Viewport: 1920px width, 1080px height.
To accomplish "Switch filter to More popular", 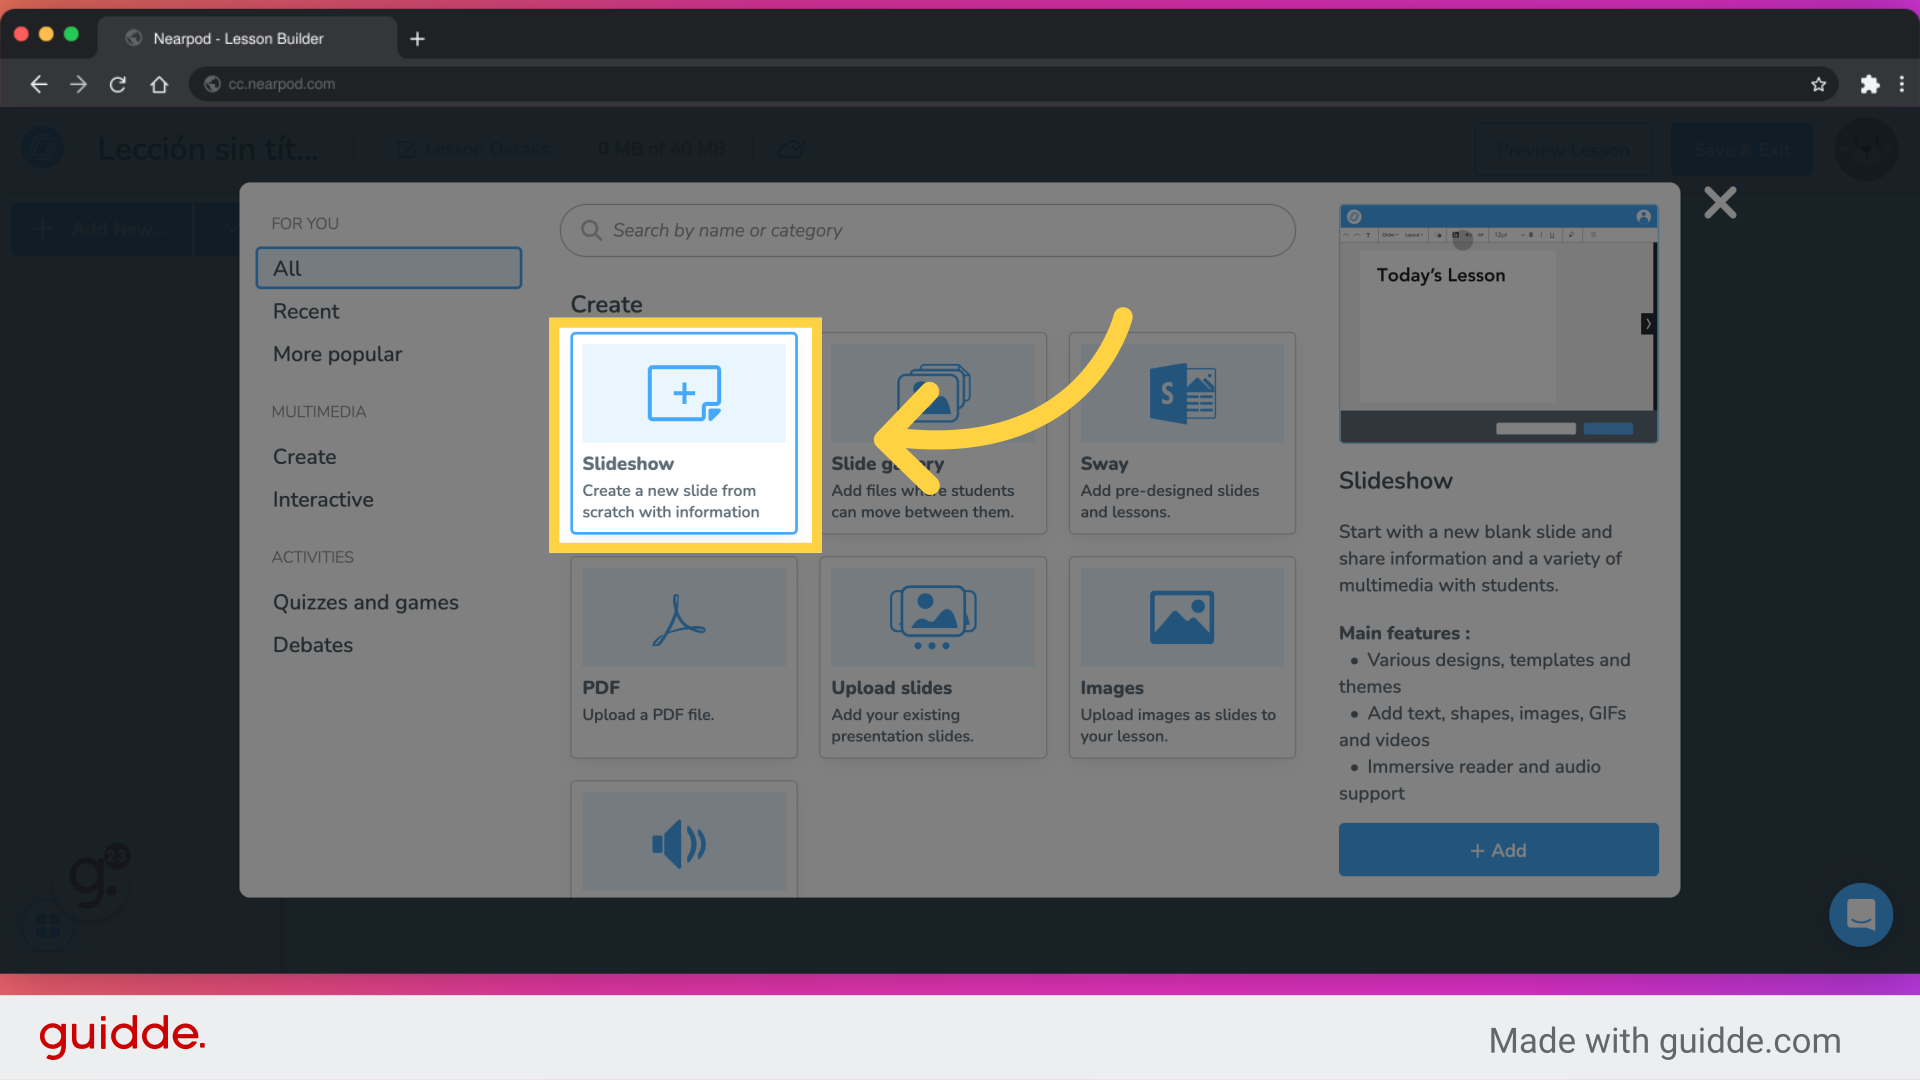I will 337,354.
